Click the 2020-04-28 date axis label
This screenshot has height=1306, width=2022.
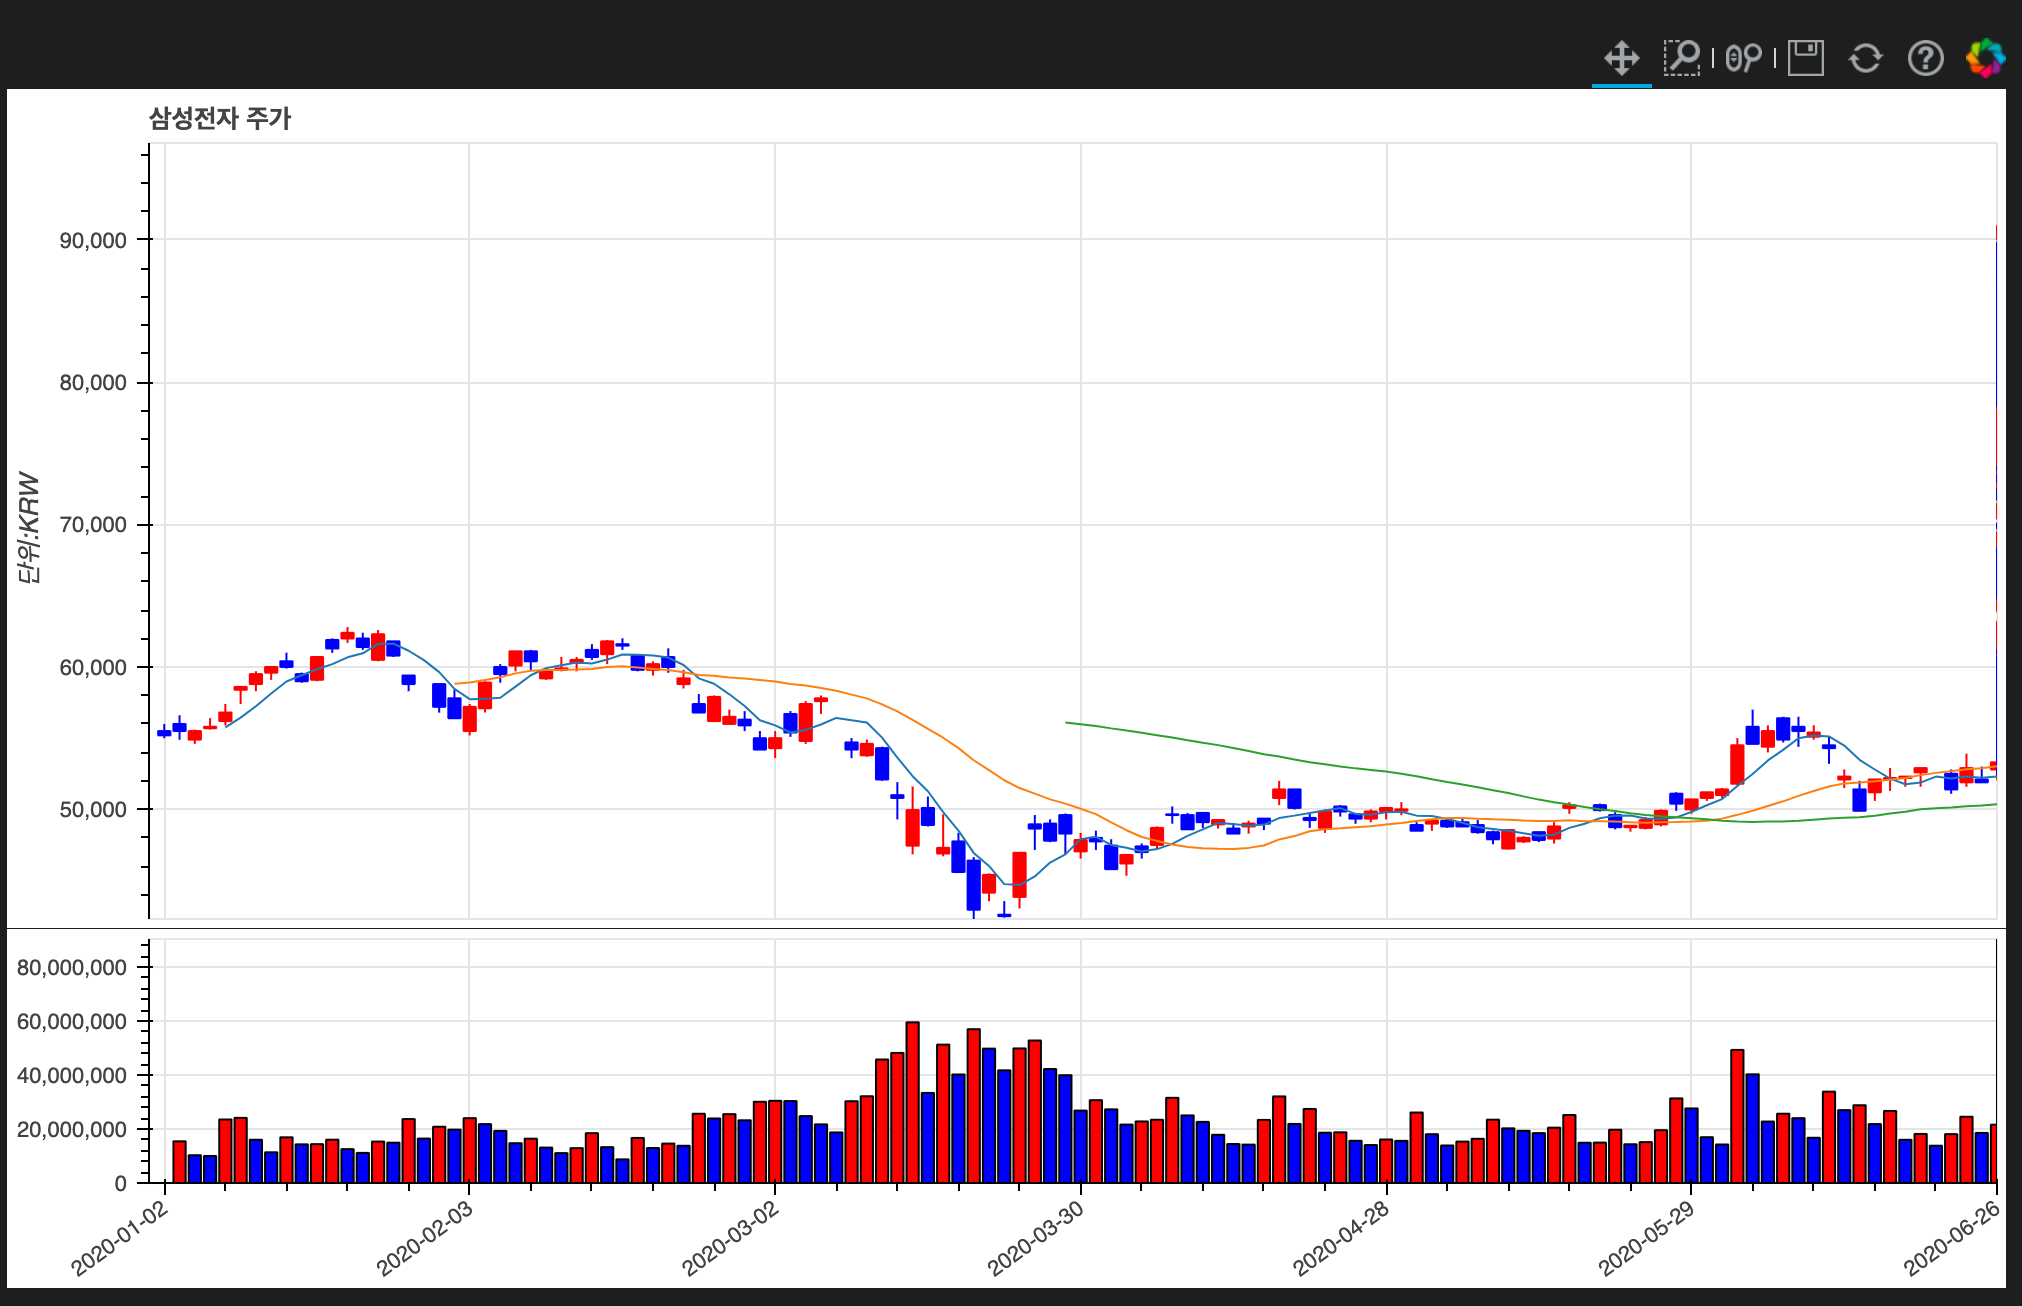pyautogui.click(x=1340, y=1238)
